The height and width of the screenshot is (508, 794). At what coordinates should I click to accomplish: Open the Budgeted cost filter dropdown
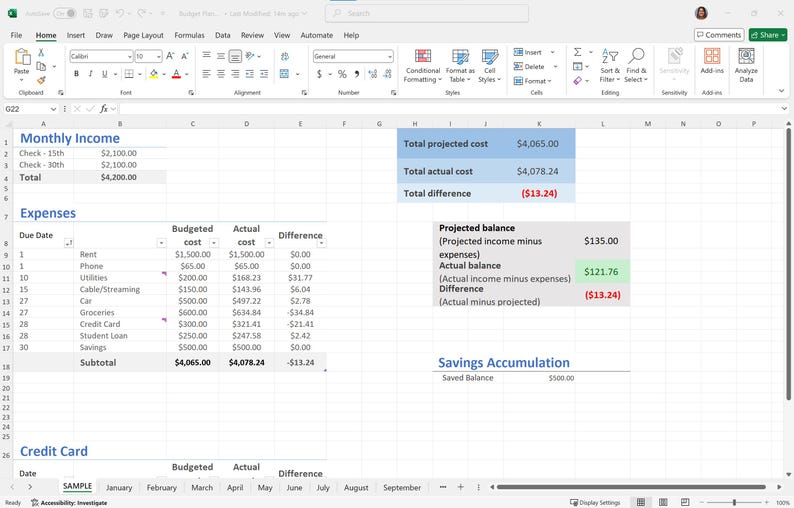pyautogui.click(x=214, y=243)
